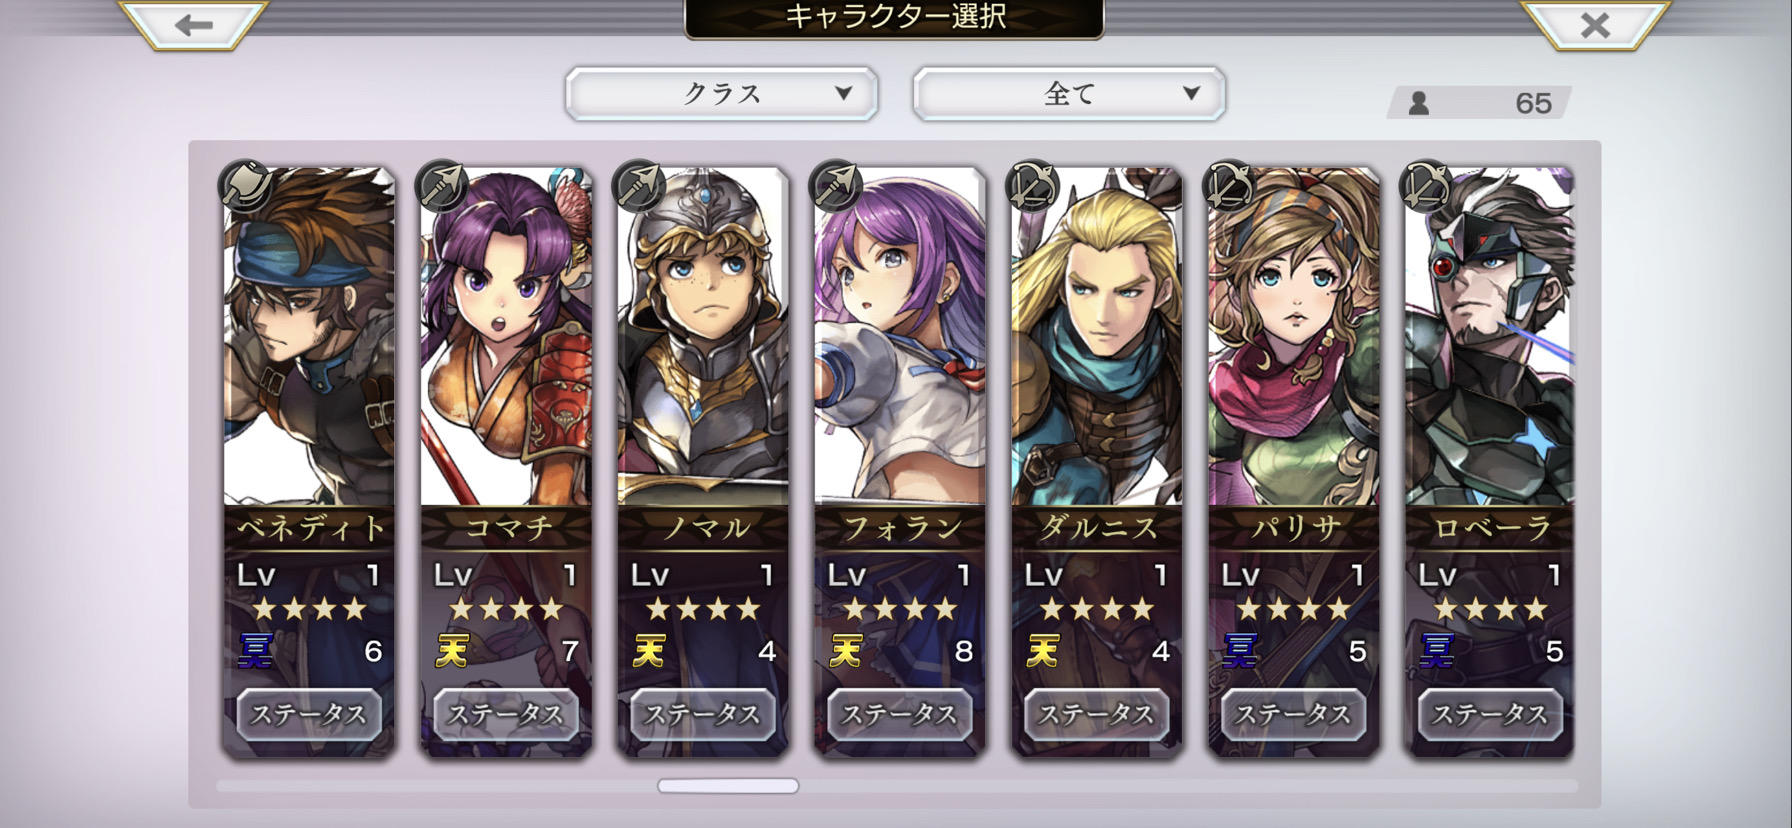Image resolution: width=1792 pixels, height=828 pixels.
Task: Select the パリサ character portrait
Action: (x=1294, y=338)
